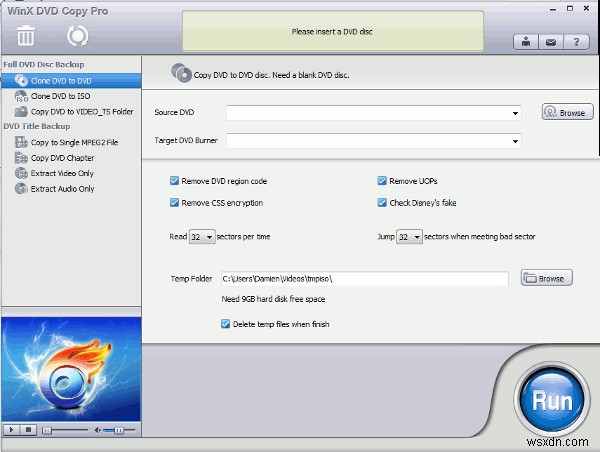Screen dimensions: 600x452
Task: Open the Jump sectors dropdown
Action: 409,237
